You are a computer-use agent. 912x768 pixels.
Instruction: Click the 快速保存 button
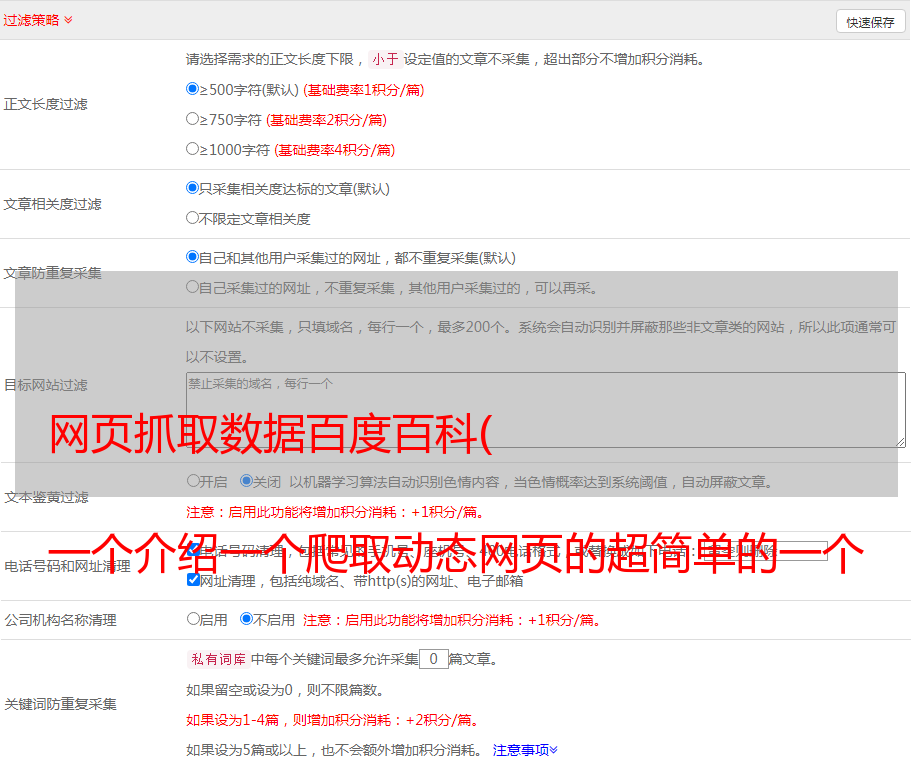[x=870, y=22]
